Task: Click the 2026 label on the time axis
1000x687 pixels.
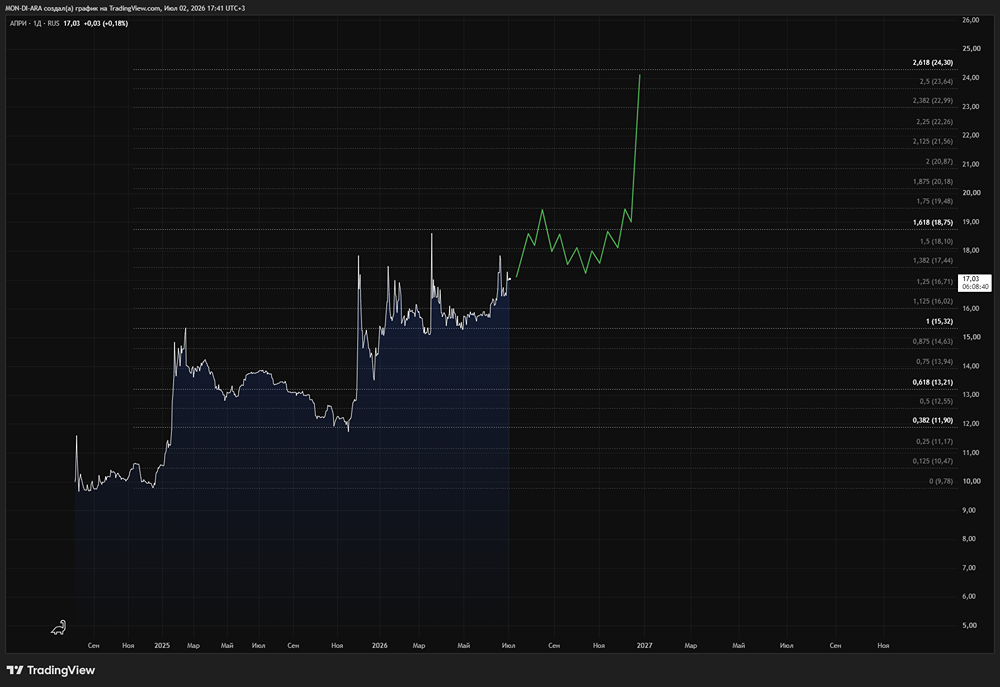Action: [x=379, y=646]
